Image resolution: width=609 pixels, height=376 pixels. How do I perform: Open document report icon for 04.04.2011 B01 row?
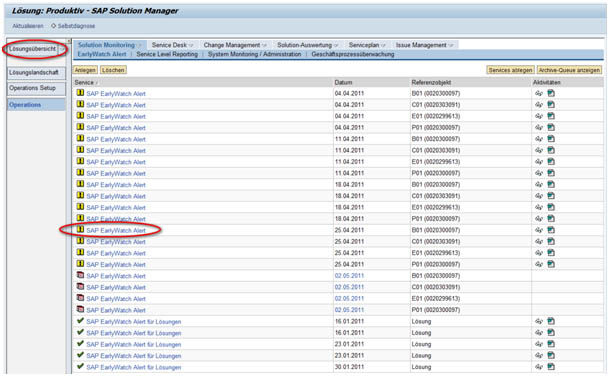click(x=551, y=93)
